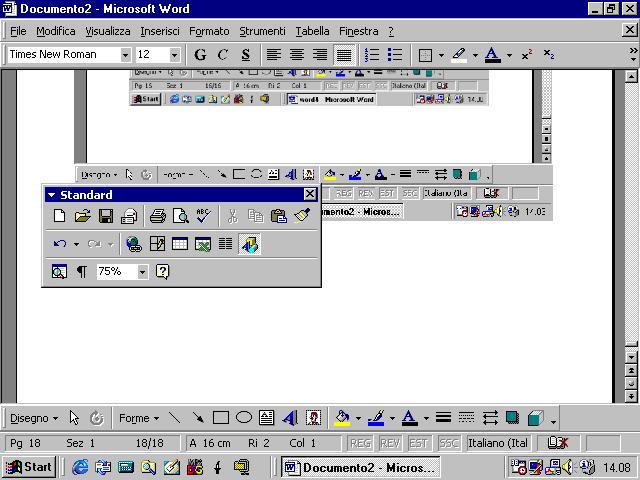
Task: Open the Office Assistant help icon
Action: 162,271
